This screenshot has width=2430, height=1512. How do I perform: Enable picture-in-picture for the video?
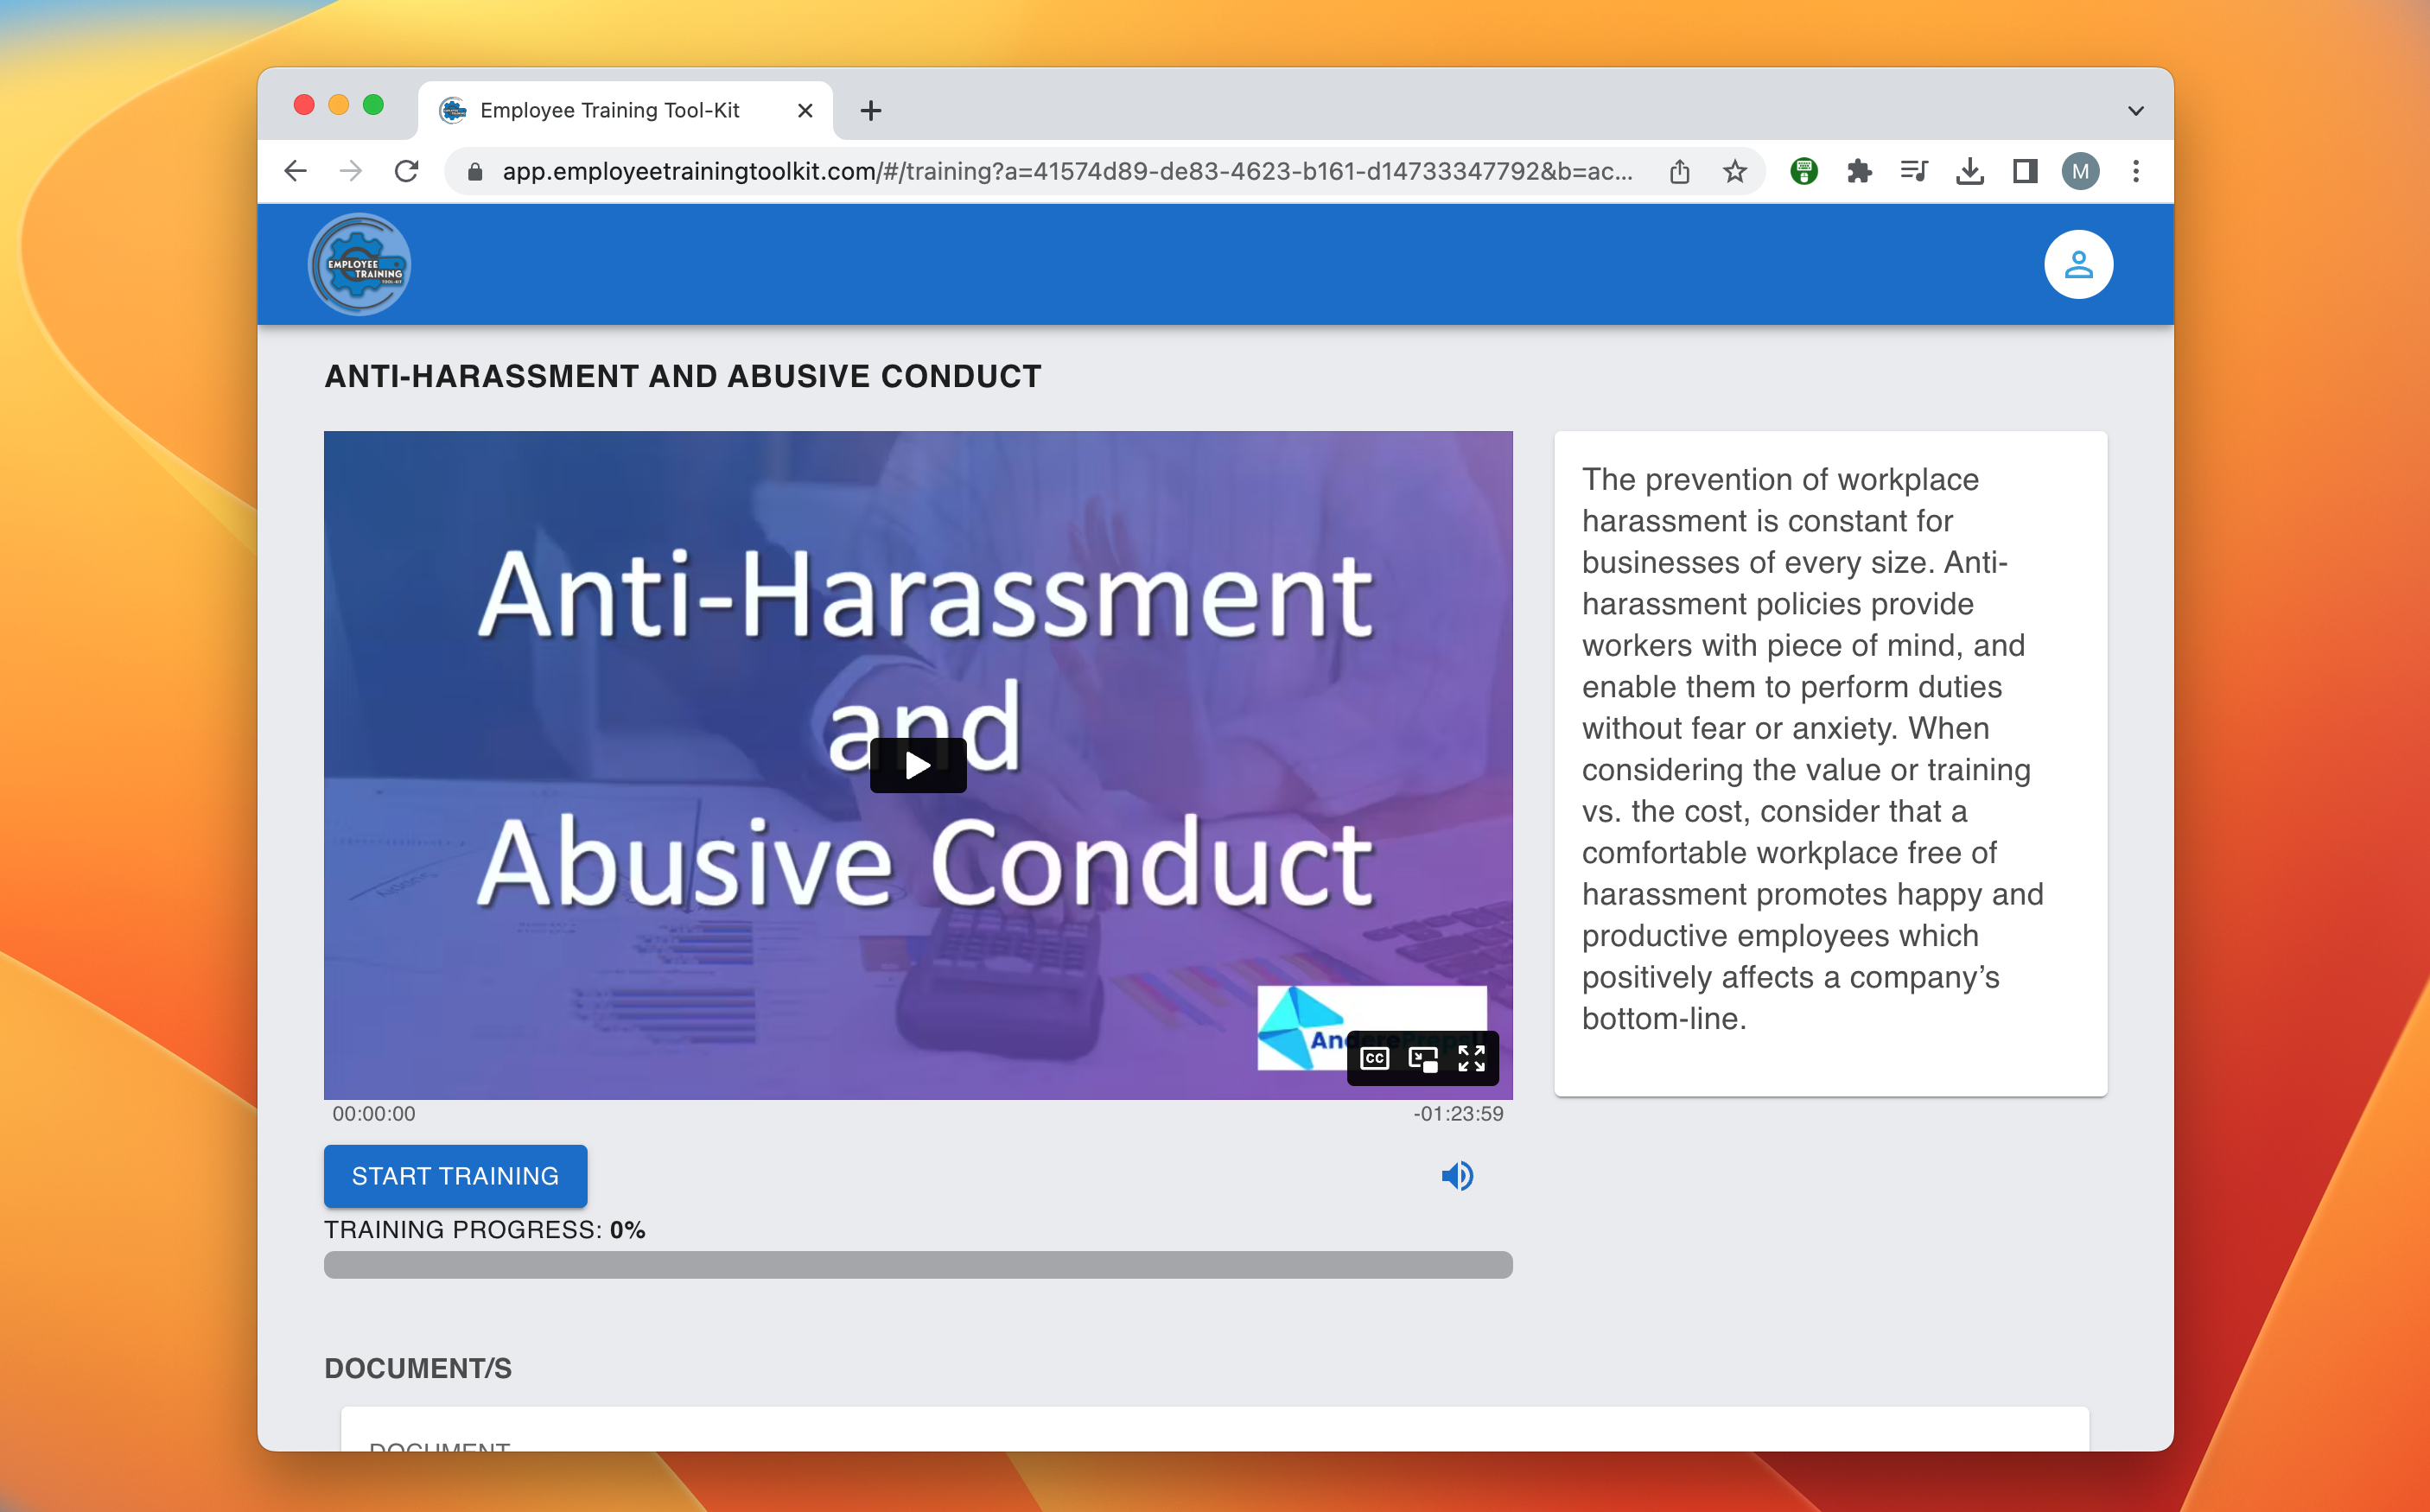[x=1422, y=1058]
